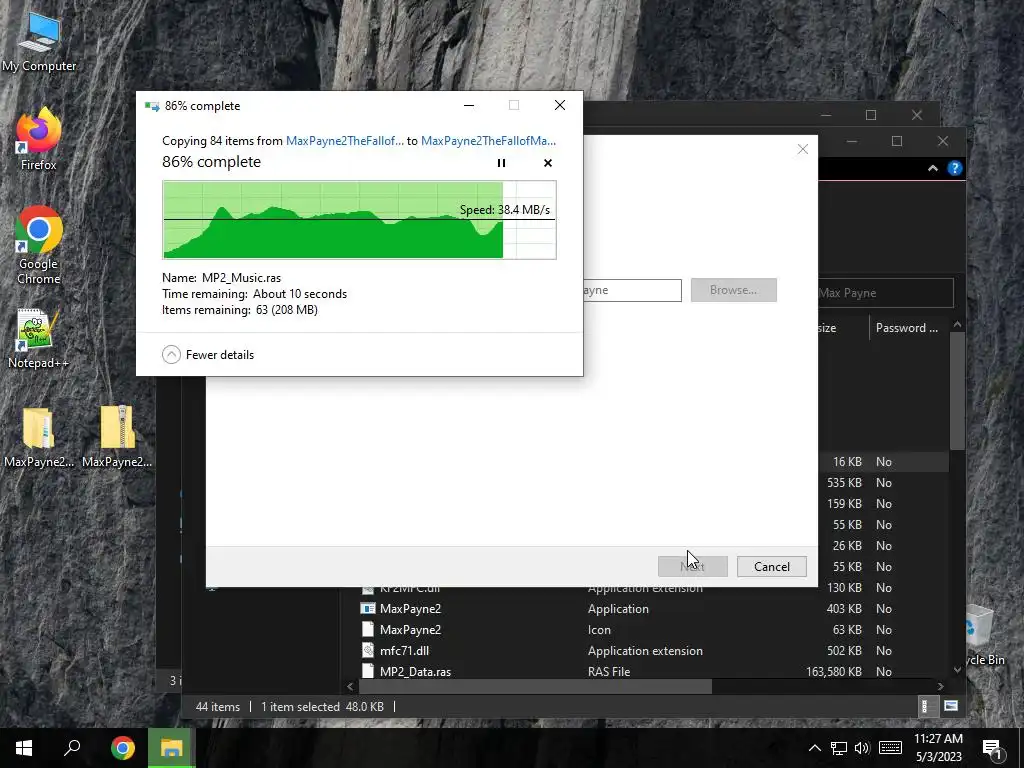Show hidden tray icons chevron
The height and width of the screenshot is (768, 1024).
pyautogui.click(x=814, y=748)
